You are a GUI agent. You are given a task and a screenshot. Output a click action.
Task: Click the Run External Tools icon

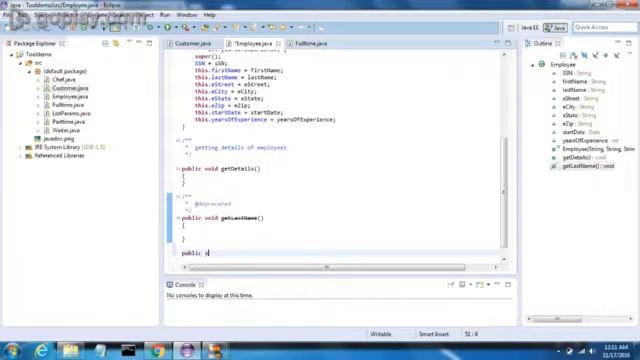(x=185, y=27)
